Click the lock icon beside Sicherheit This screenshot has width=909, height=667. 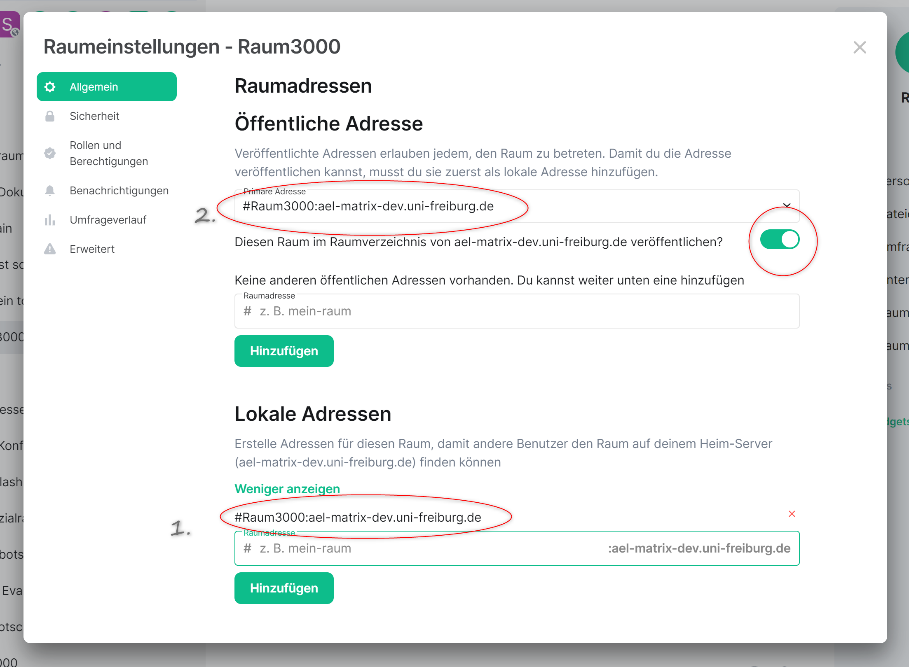(50, 116)
